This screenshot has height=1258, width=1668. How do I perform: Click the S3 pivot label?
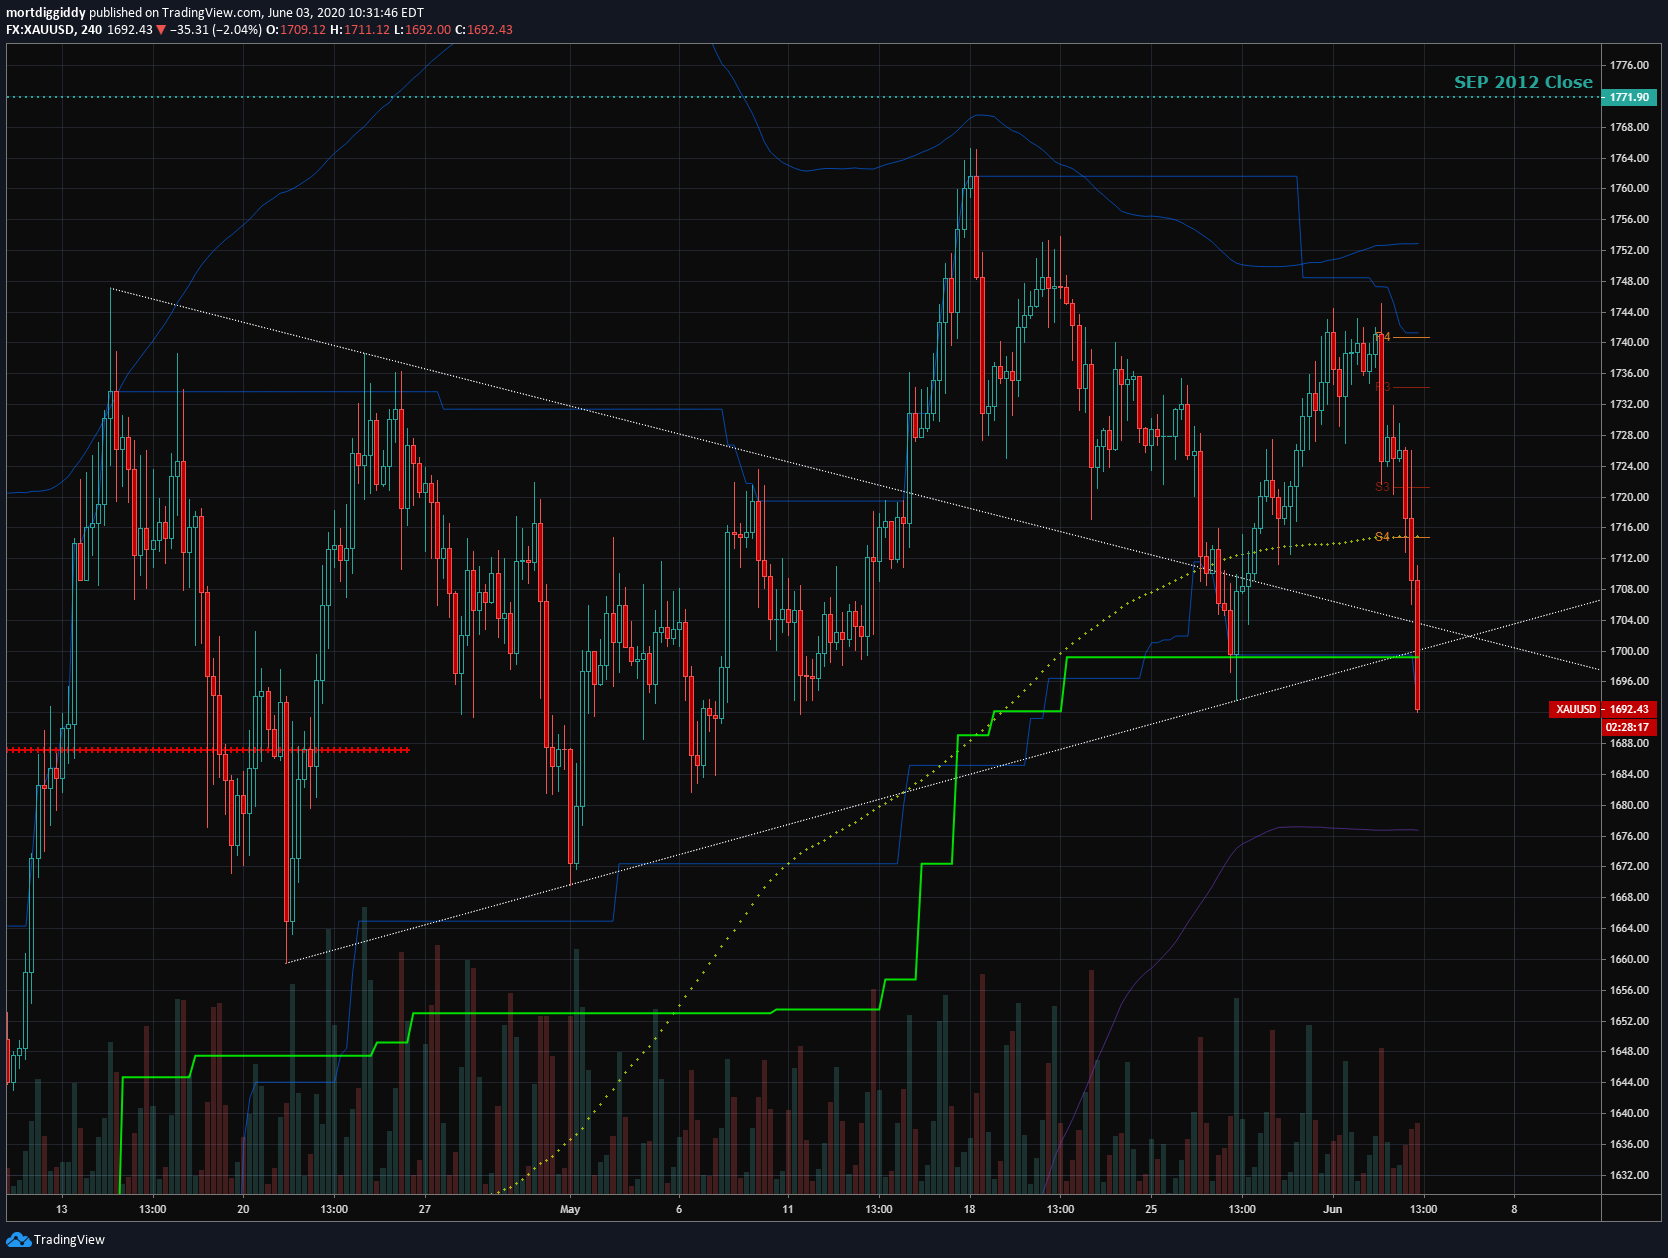[x=1383, y=487]
